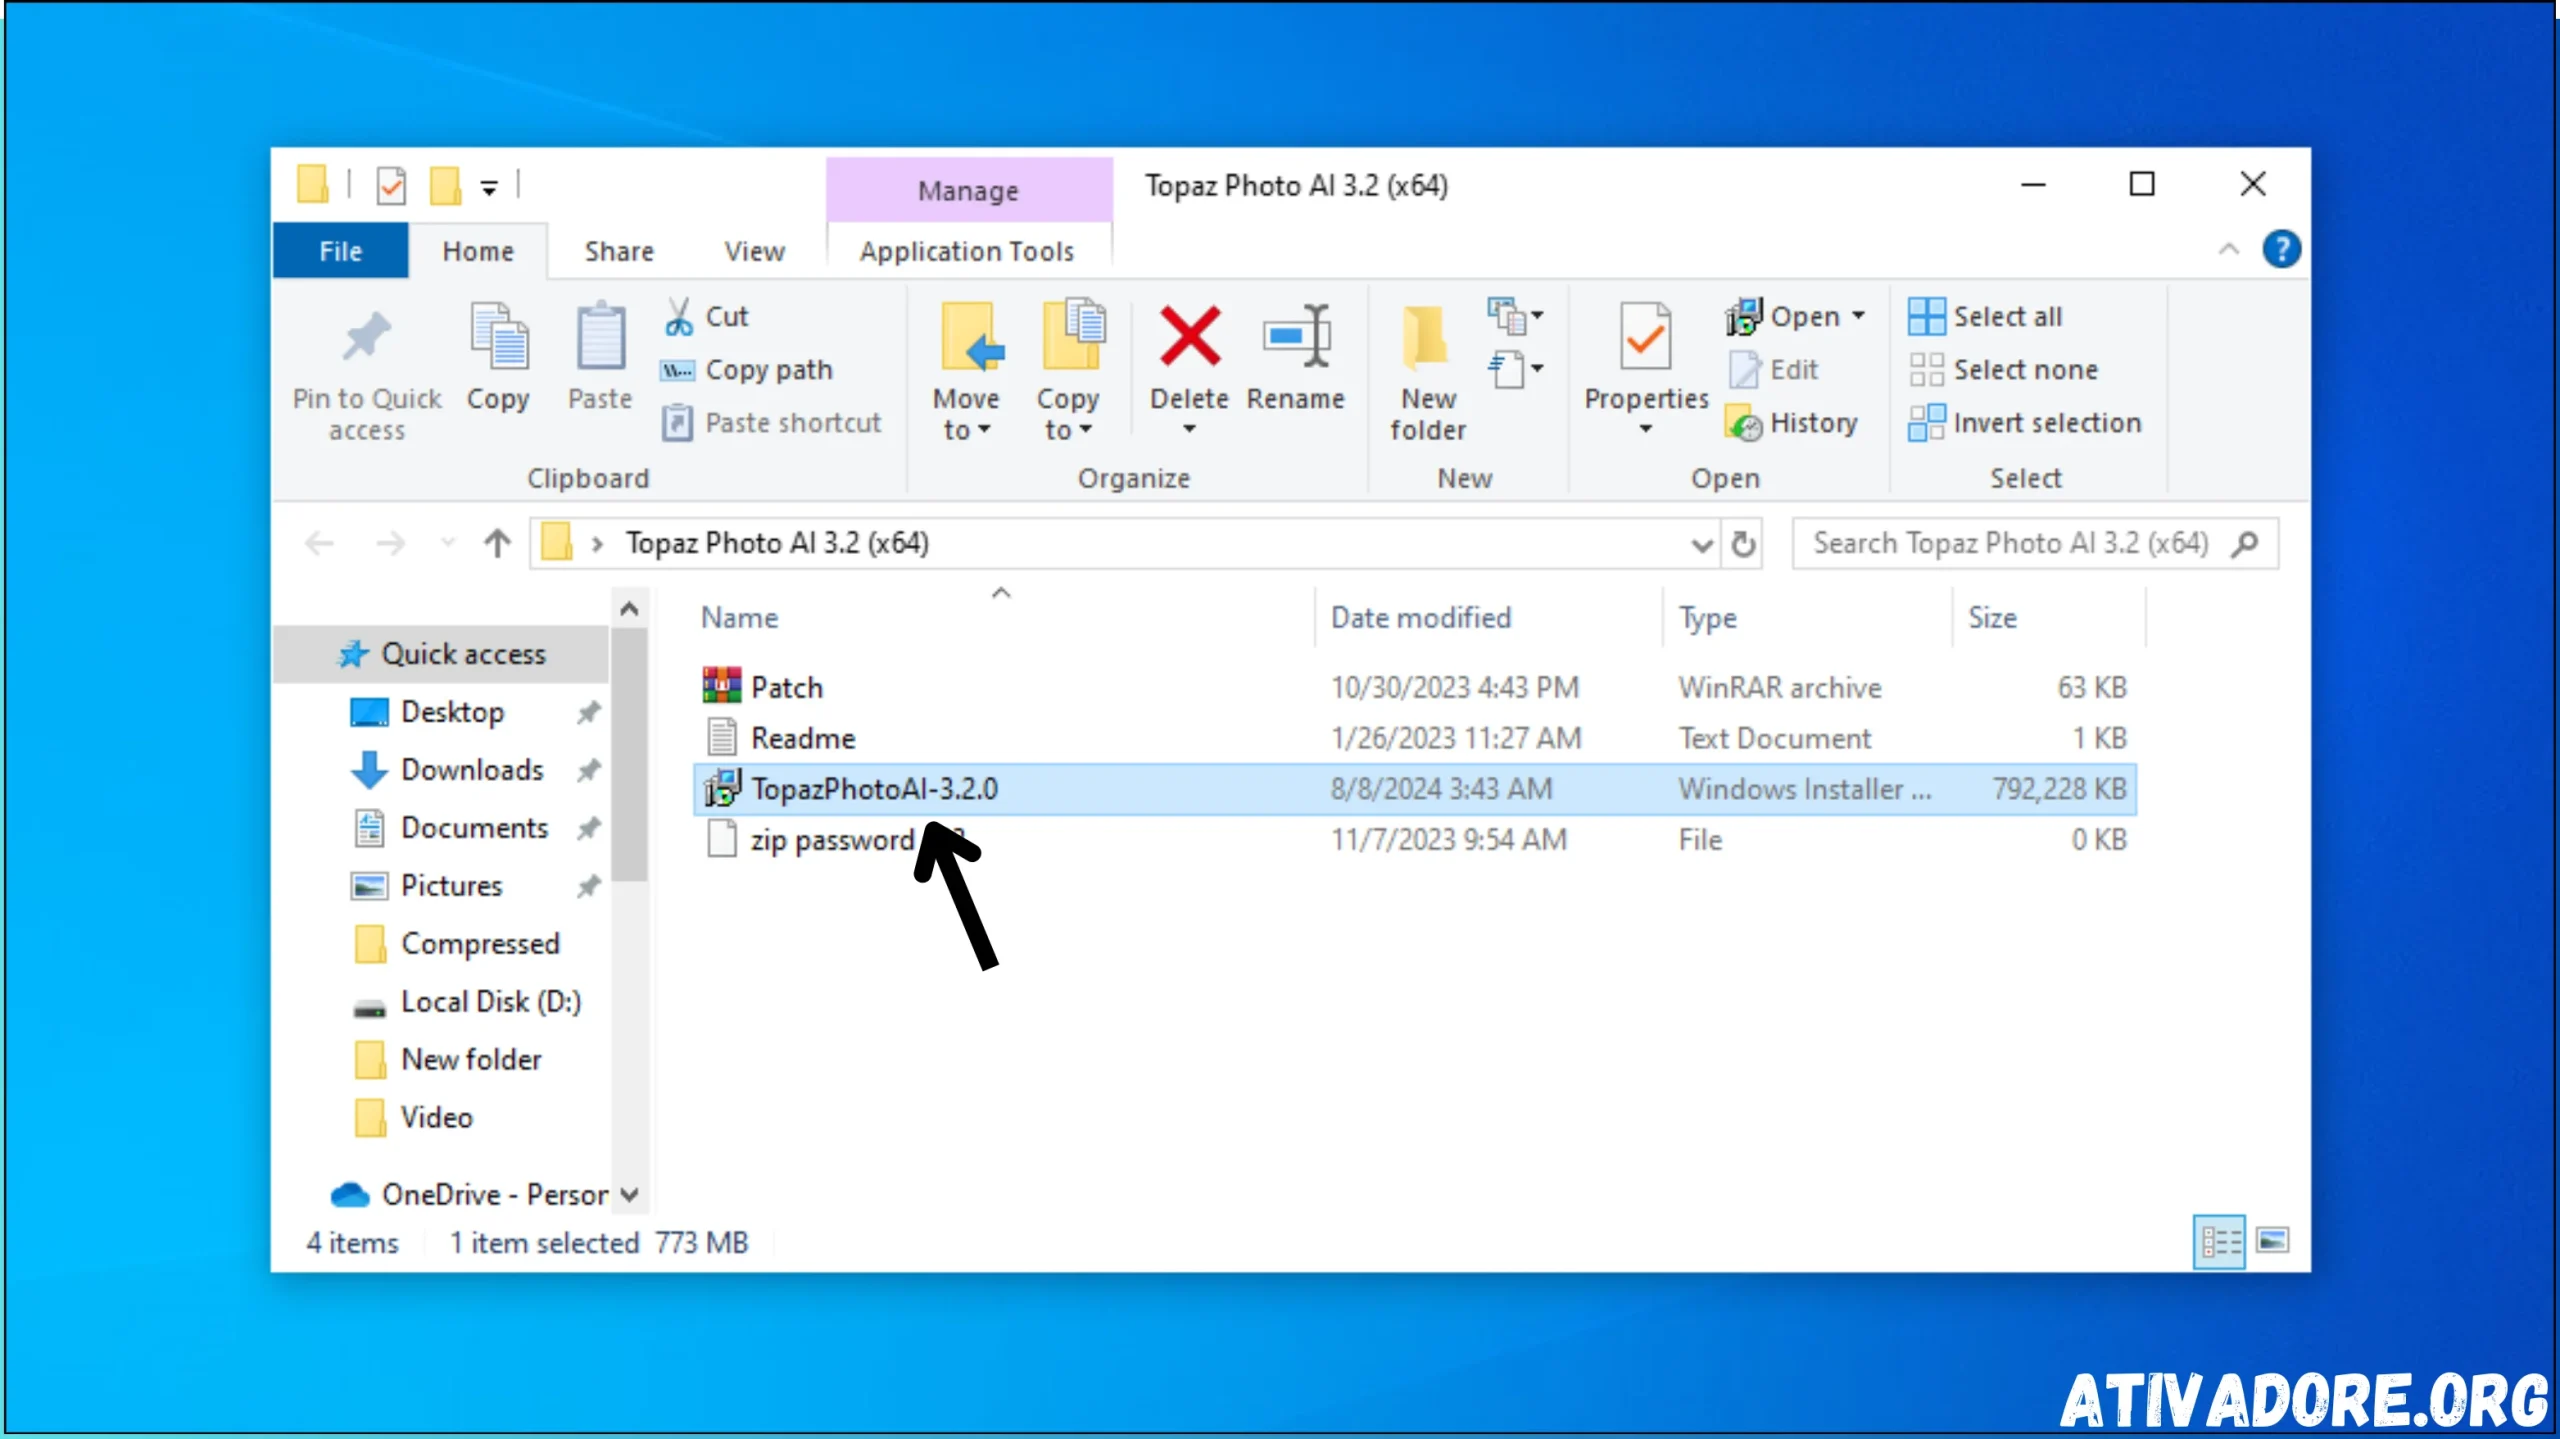Open the File menu
Viewport: 2560px width, 1439px height.
point(340,250)
